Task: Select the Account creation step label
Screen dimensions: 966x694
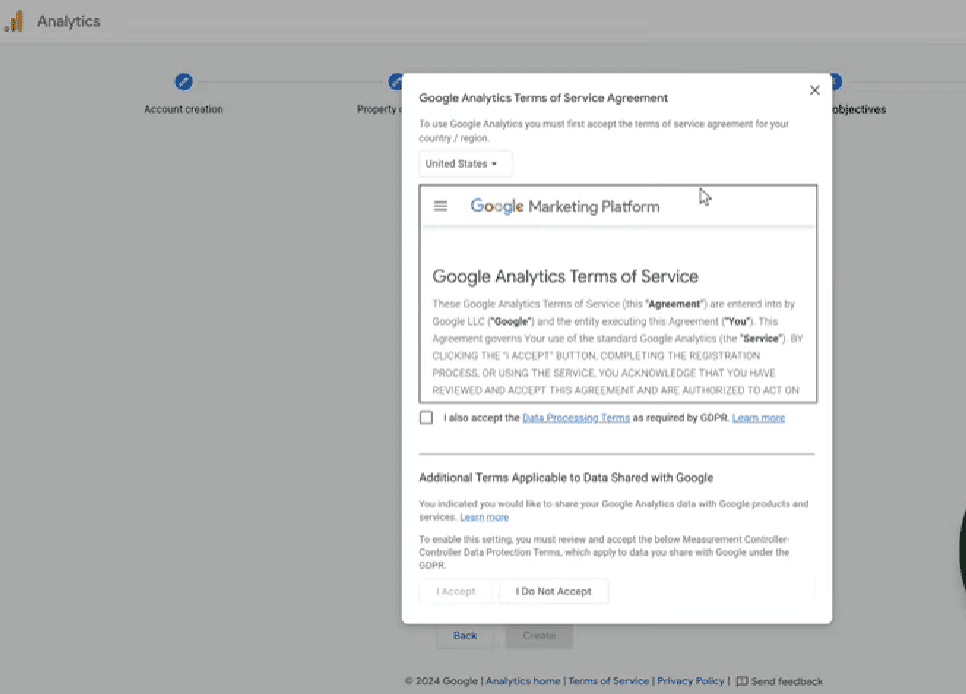Action: coord(183,109)
